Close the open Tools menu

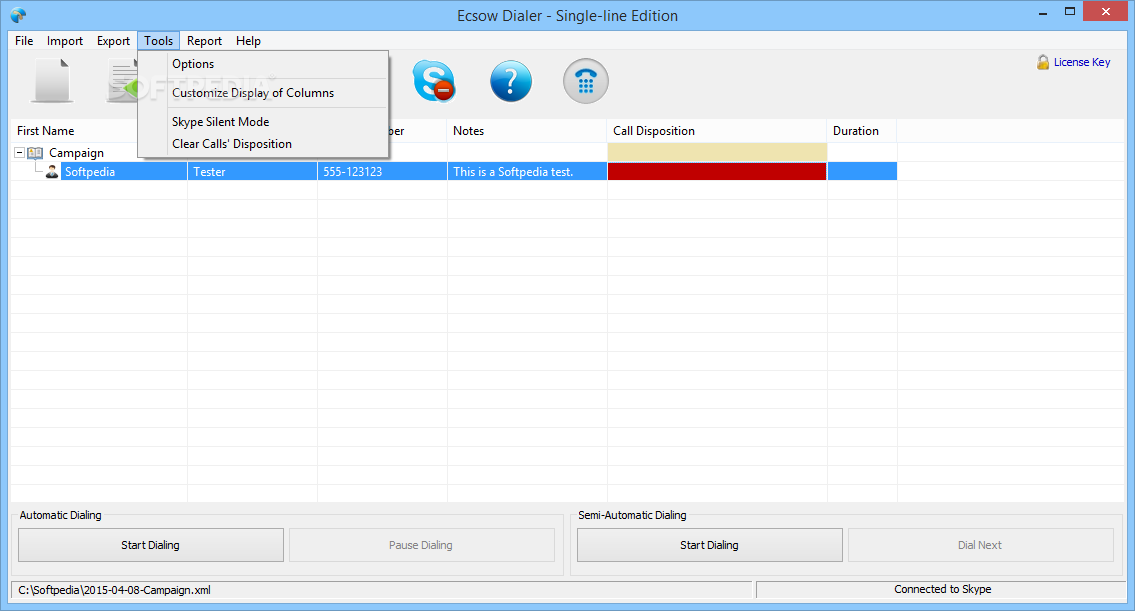click(x=158, y=41)
